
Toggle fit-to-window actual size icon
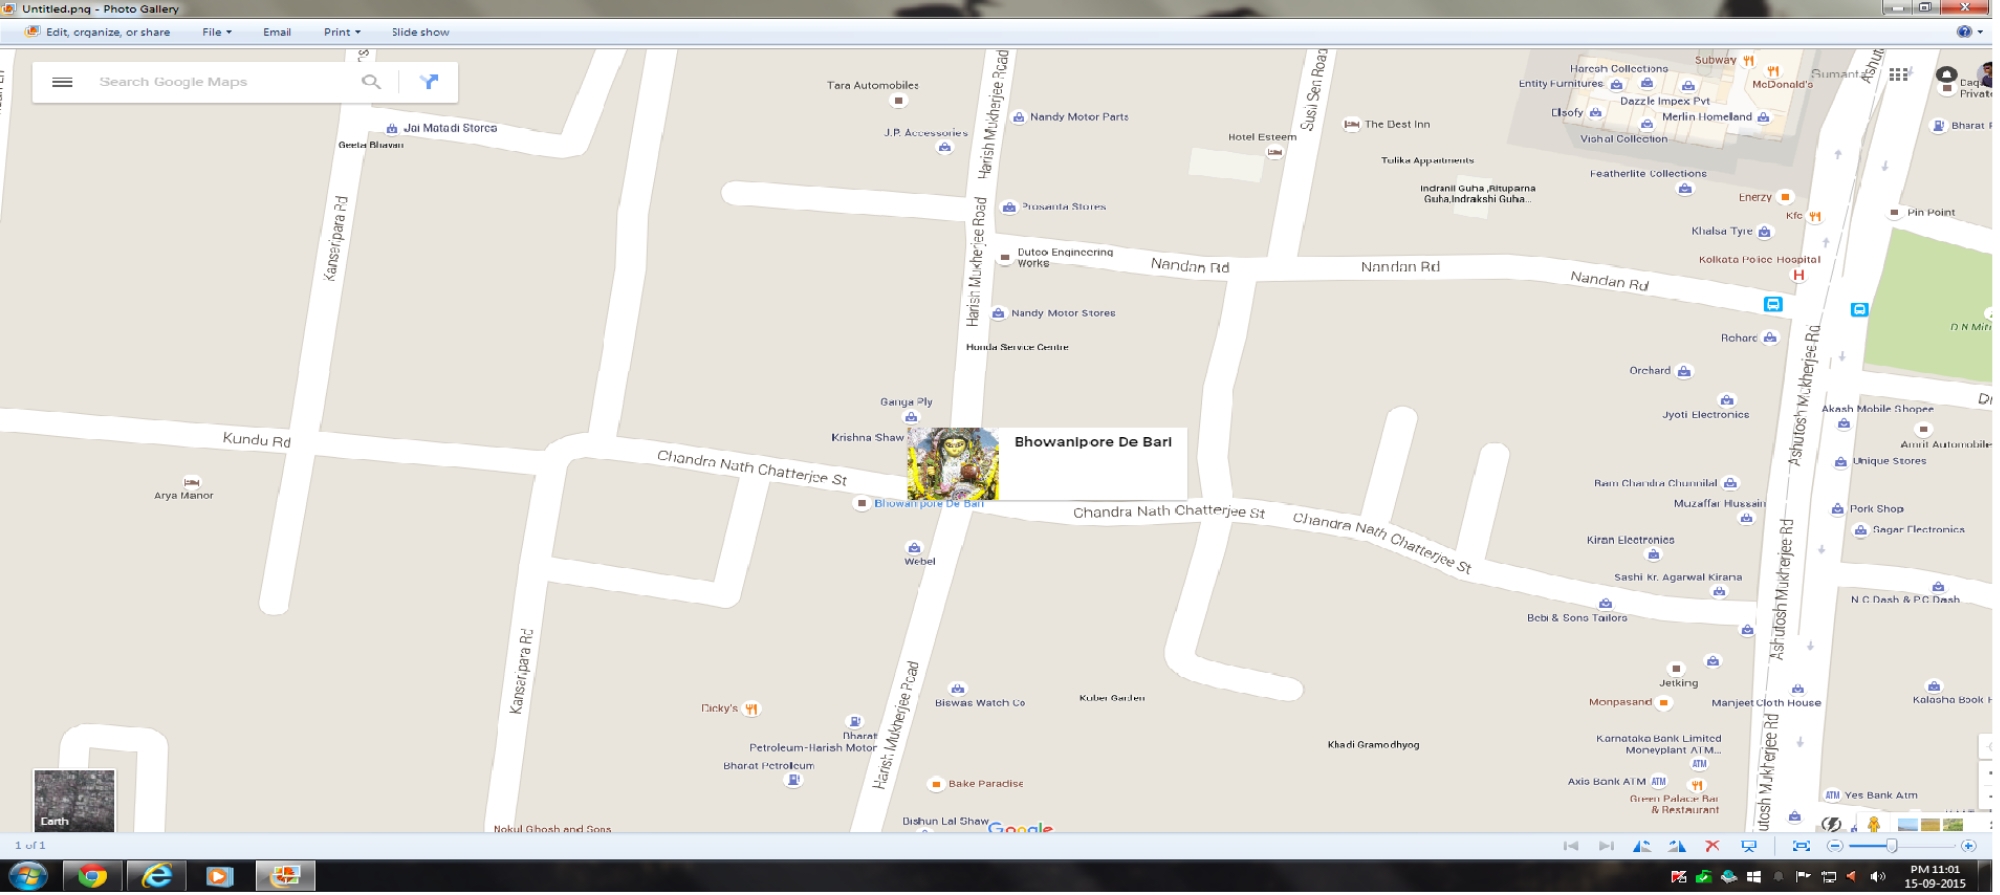(x=1801, y=847)
